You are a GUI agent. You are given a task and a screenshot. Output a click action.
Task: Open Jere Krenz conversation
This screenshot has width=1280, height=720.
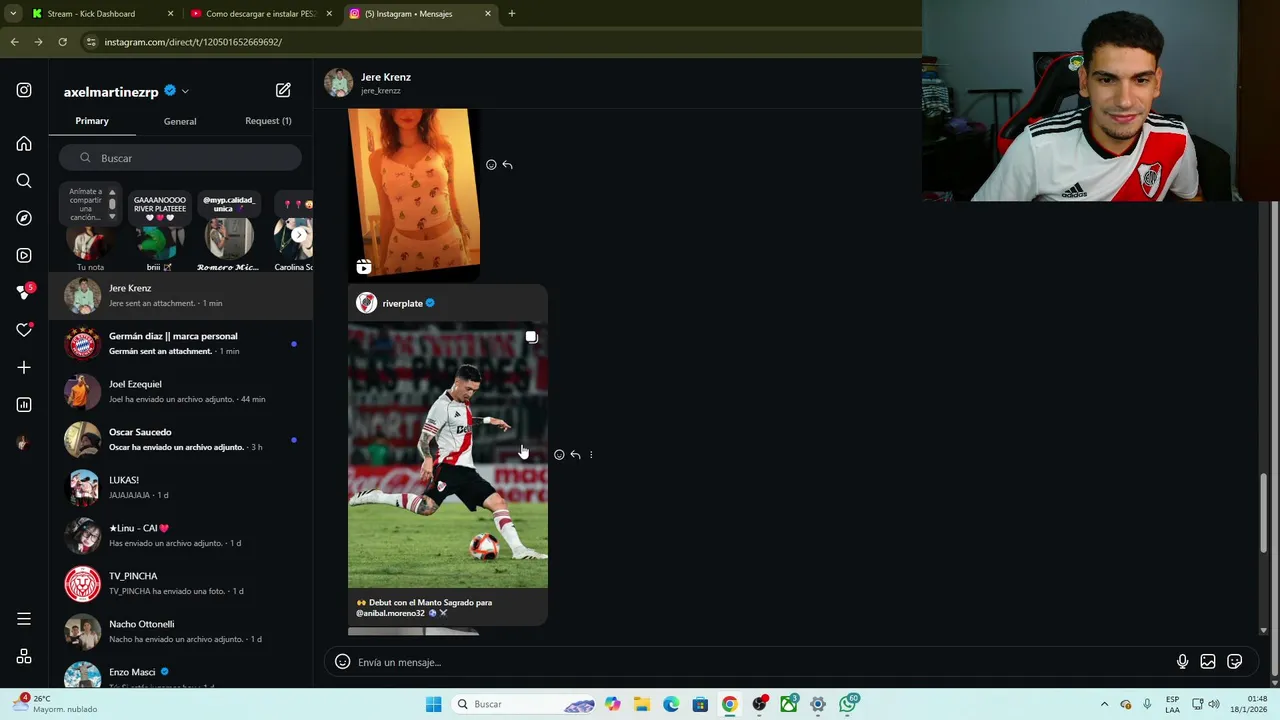[x=181, y=296]
